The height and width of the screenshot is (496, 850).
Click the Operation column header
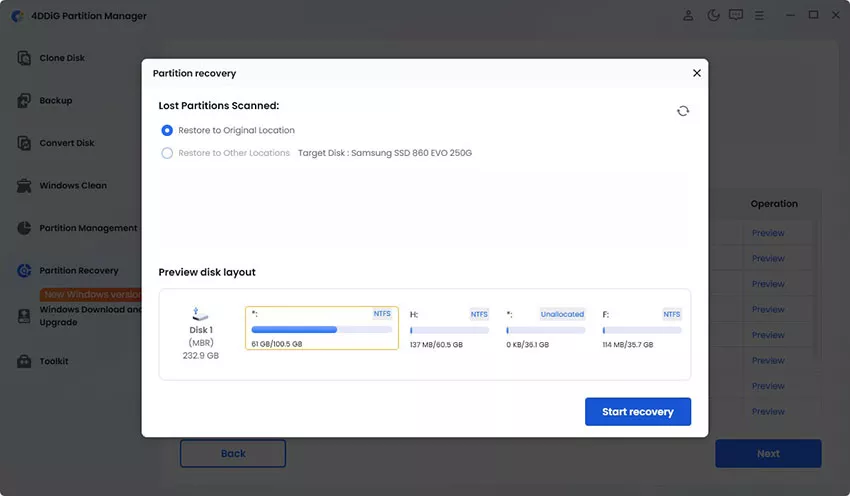tap(774, 204)
